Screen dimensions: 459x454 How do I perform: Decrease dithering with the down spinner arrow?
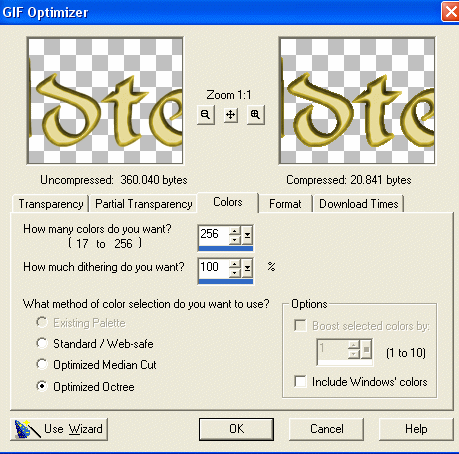[235, 272]
